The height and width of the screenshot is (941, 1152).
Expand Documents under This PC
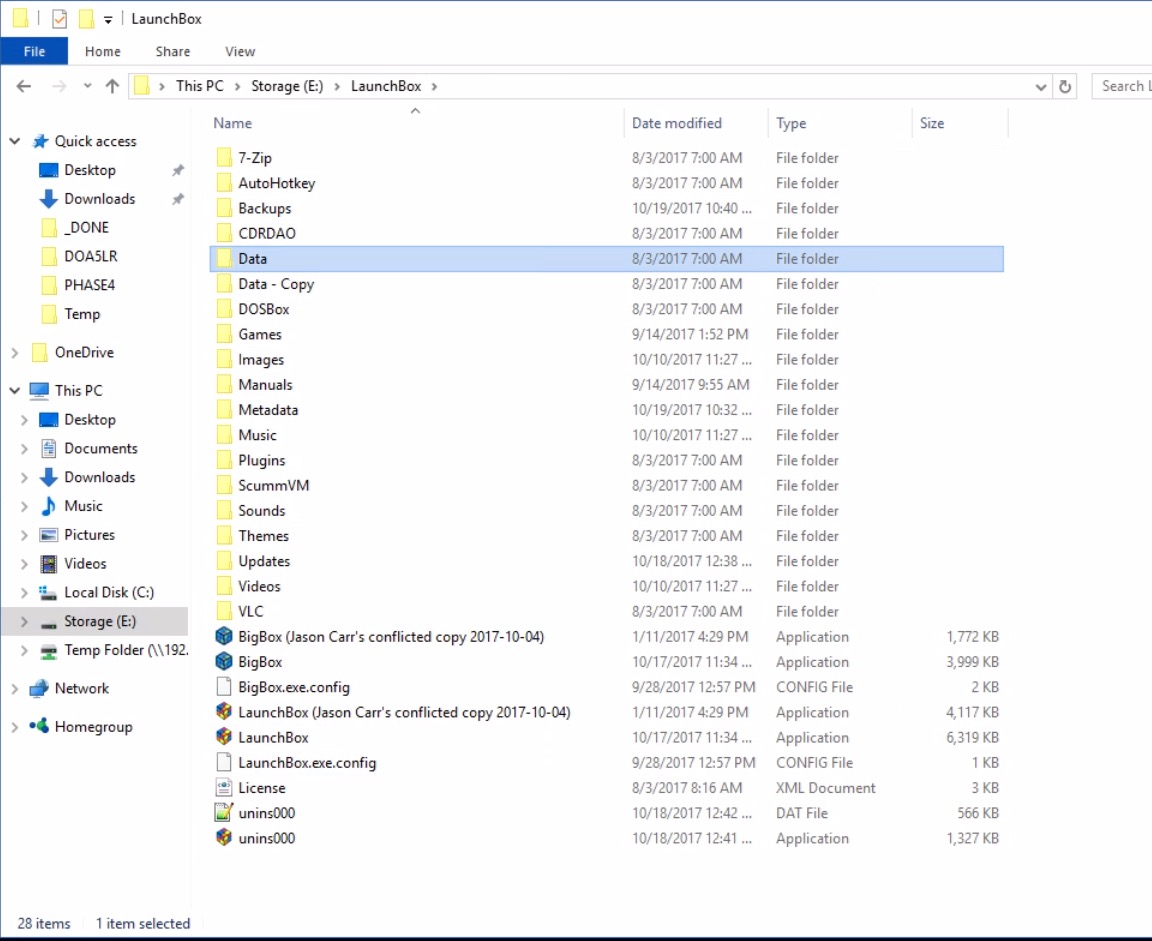coord(24,448)
